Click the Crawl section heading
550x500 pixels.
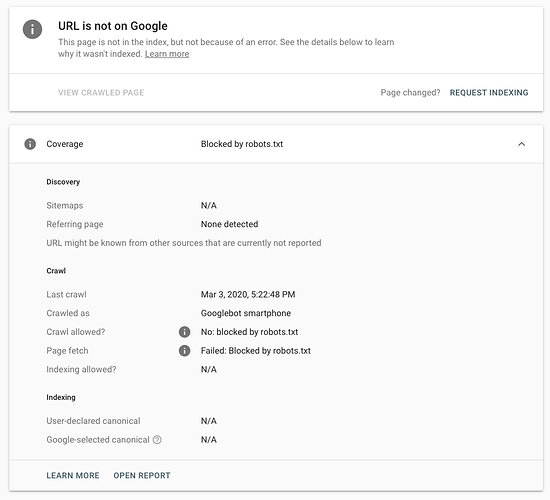pyautogui.click(x=56, y=271)
